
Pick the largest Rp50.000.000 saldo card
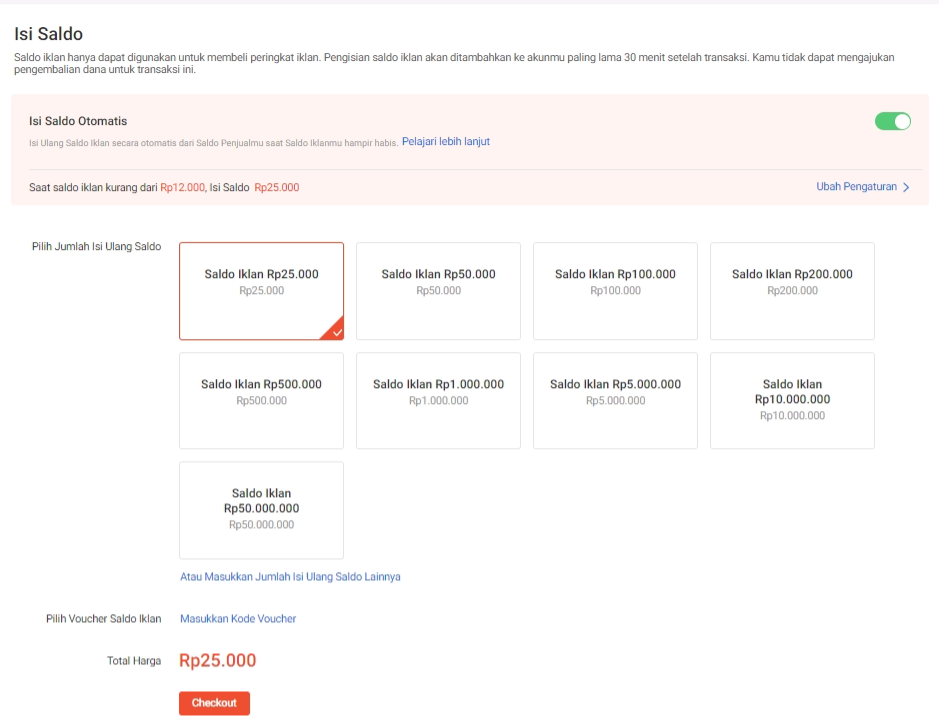(261, 510)
